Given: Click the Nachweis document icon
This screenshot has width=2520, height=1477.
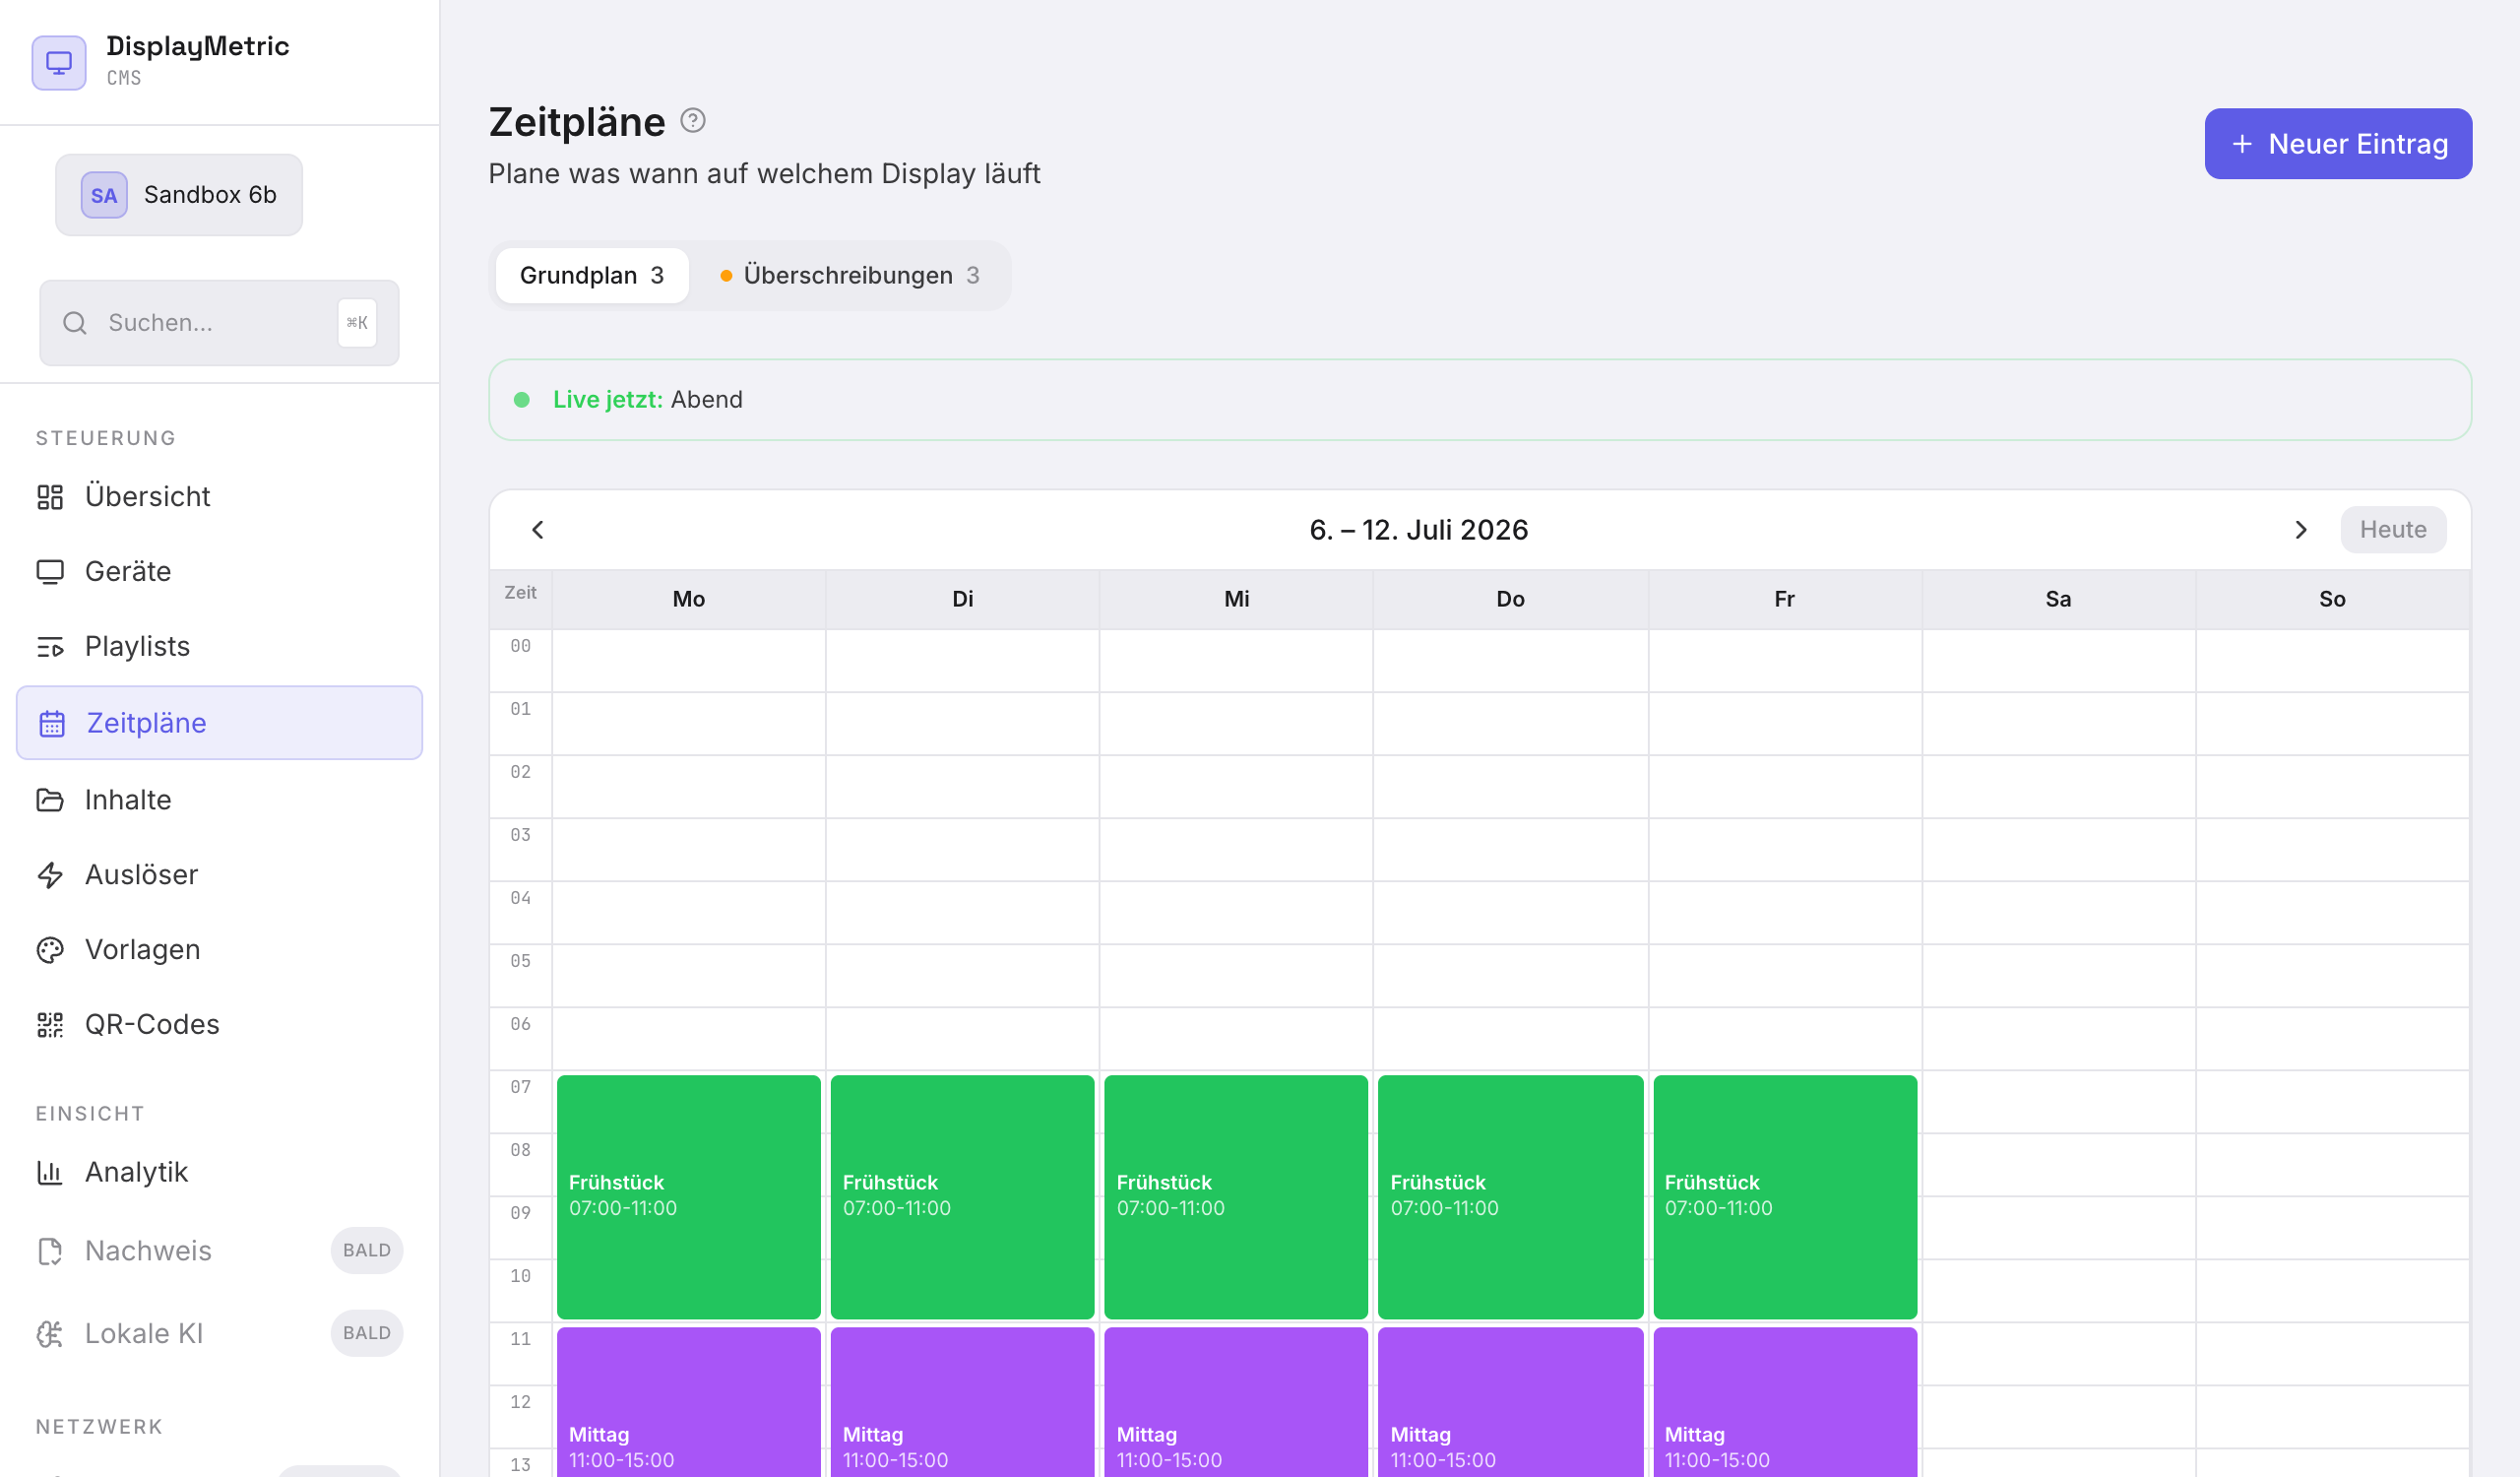Looking at the screenshot, I should pyautogui.click(x=50, y=1251).
